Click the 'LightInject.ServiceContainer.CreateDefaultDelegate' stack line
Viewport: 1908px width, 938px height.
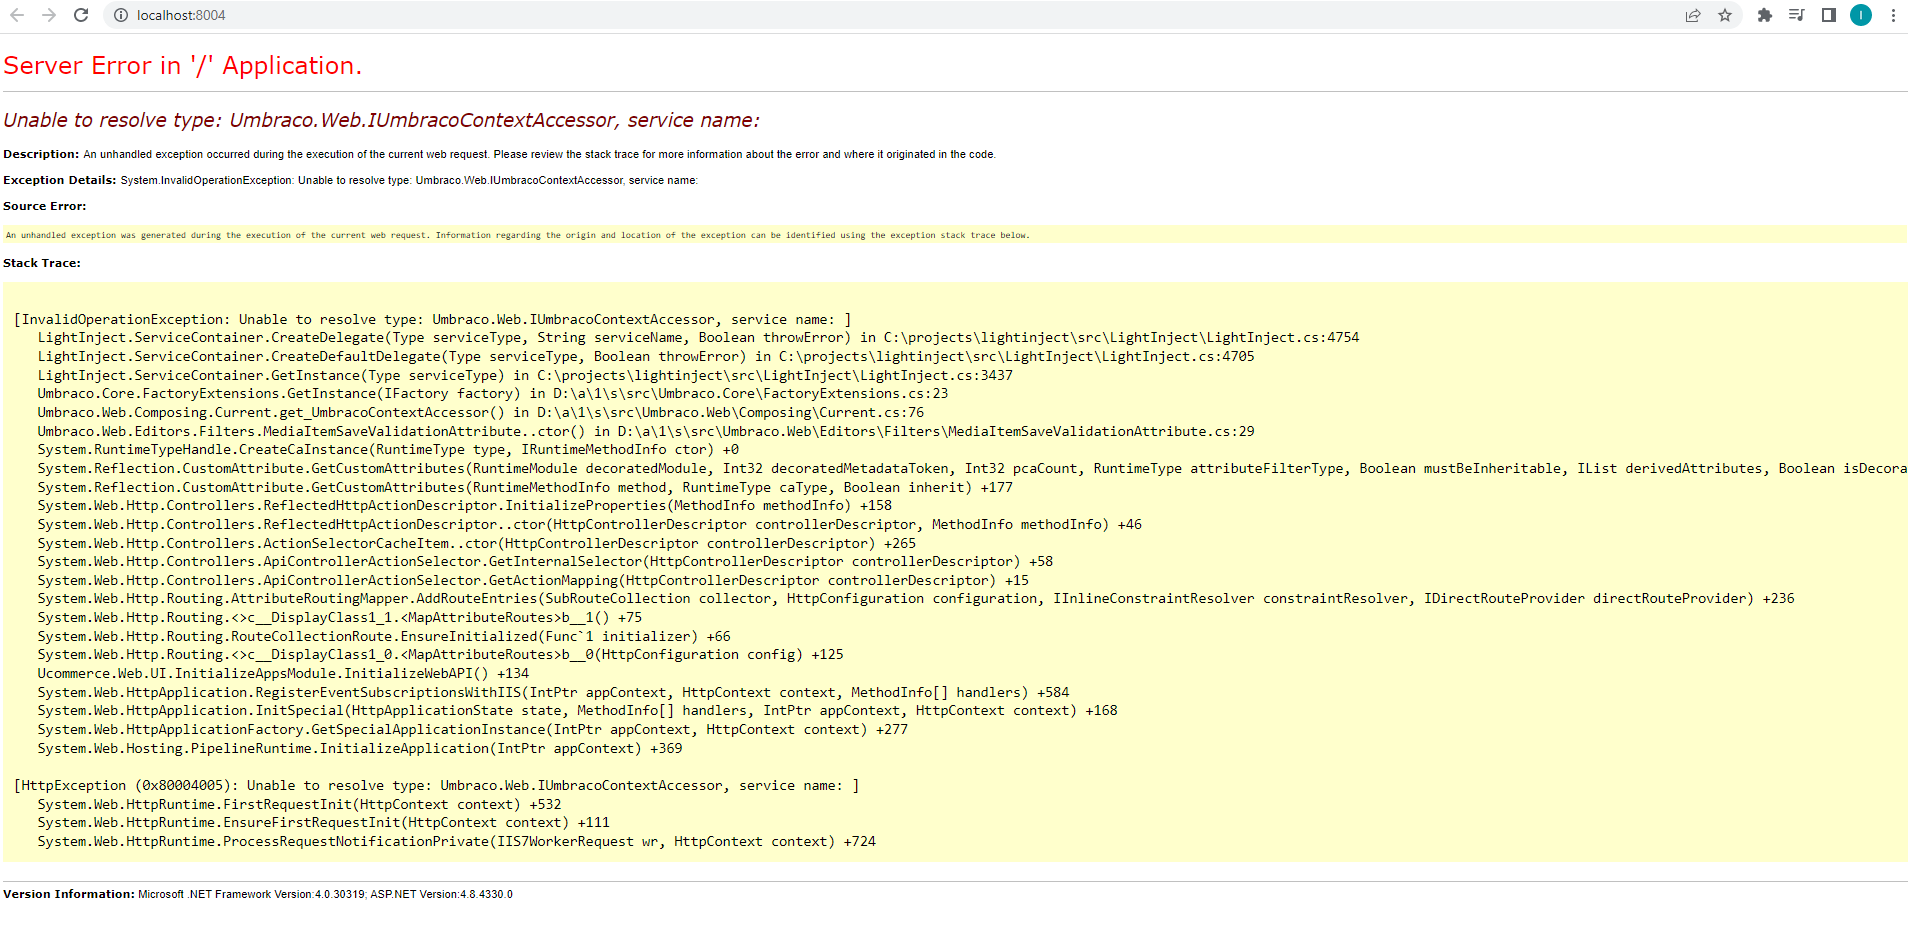[646, 357]
